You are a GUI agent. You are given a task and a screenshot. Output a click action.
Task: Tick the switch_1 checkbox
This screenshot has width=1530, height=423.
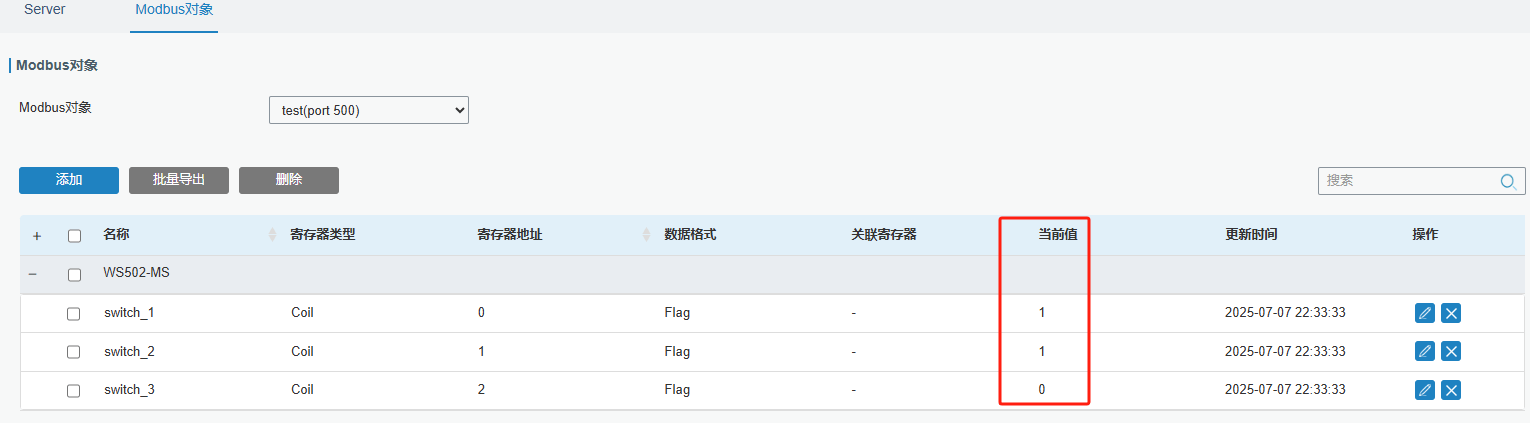[74, 314]
